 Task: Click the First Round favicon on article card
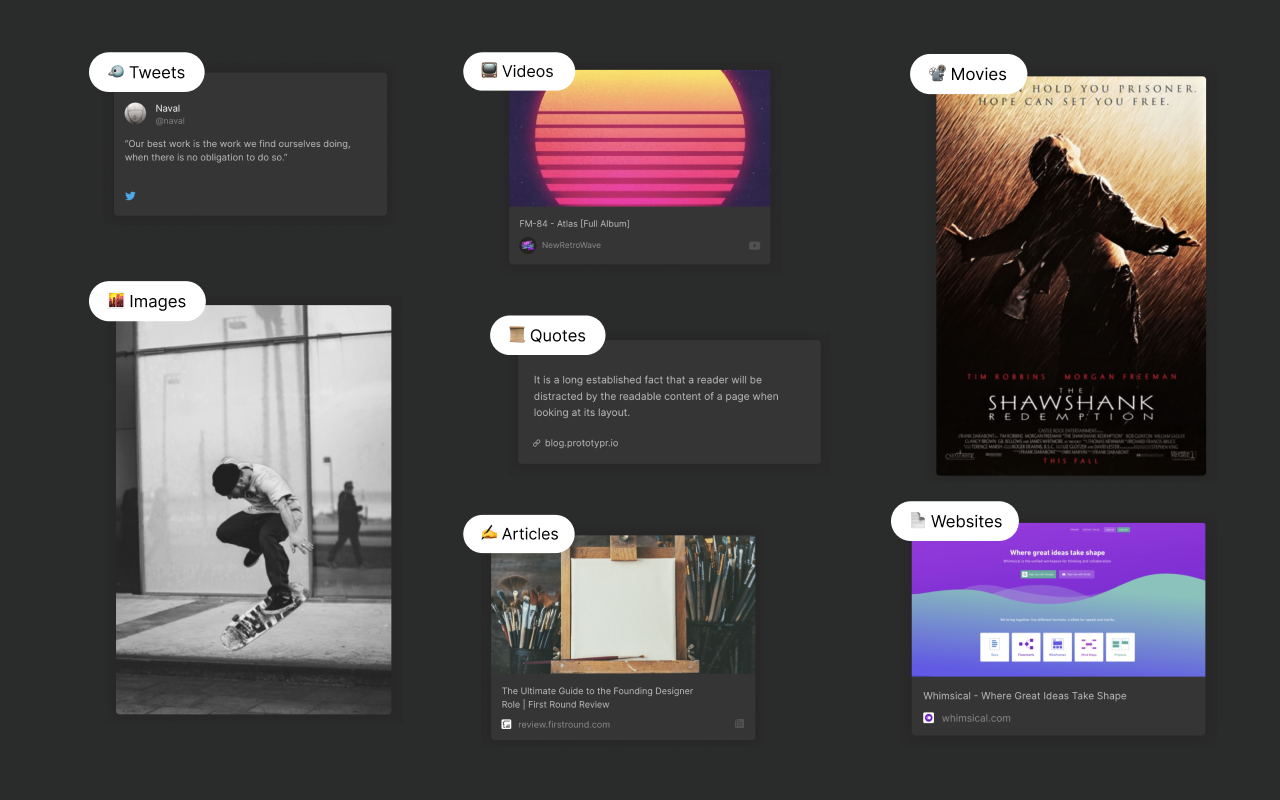pyautogui.click(x=507, y=724)
